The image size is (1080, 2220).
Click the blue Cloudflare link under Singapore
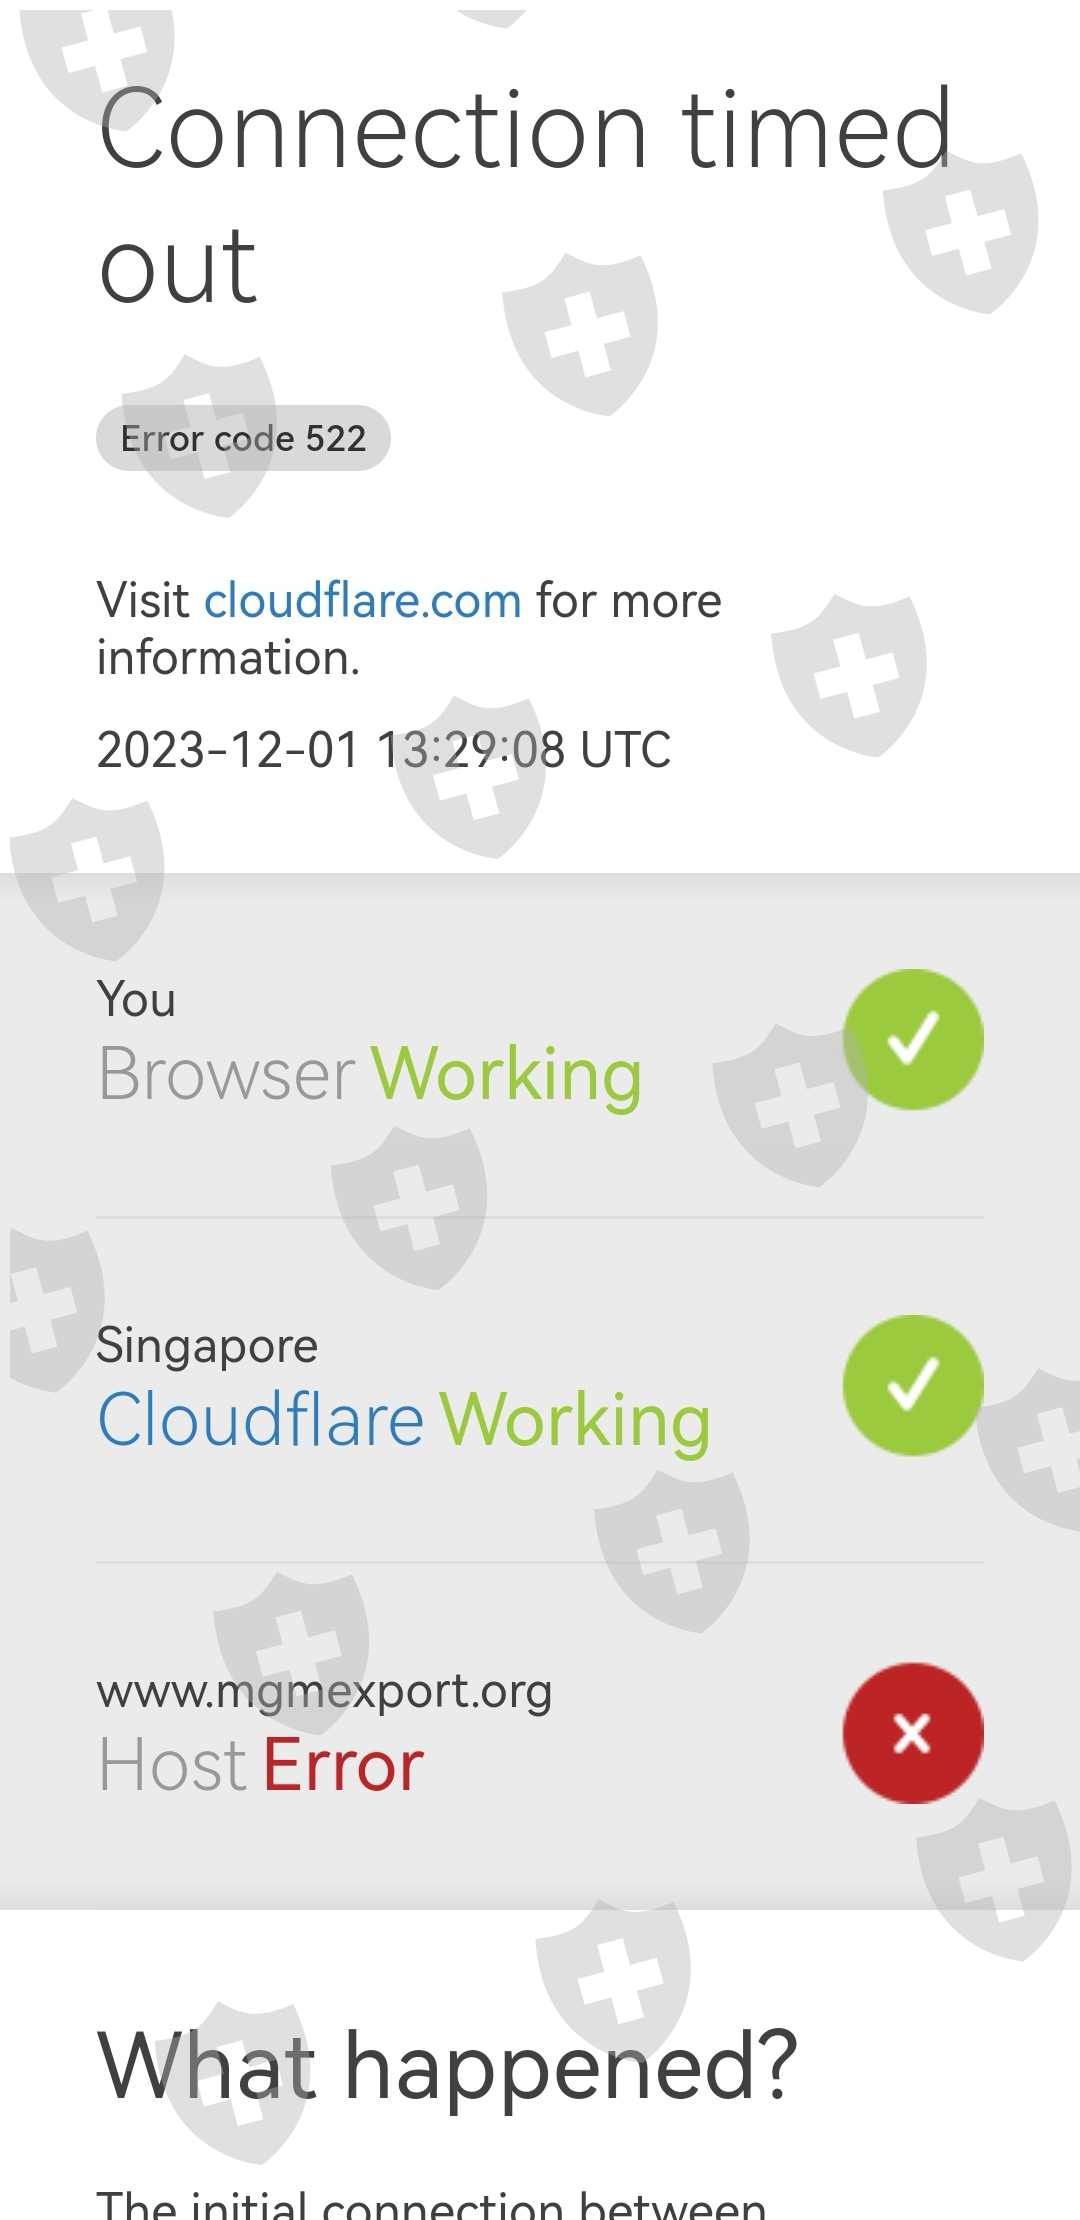pos(261,1420)
